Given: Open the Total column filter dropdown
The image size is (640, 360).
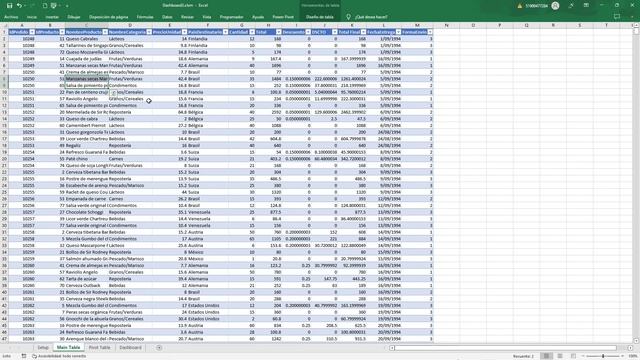Looking at the screenshot, I should click(x=278, y=32).
